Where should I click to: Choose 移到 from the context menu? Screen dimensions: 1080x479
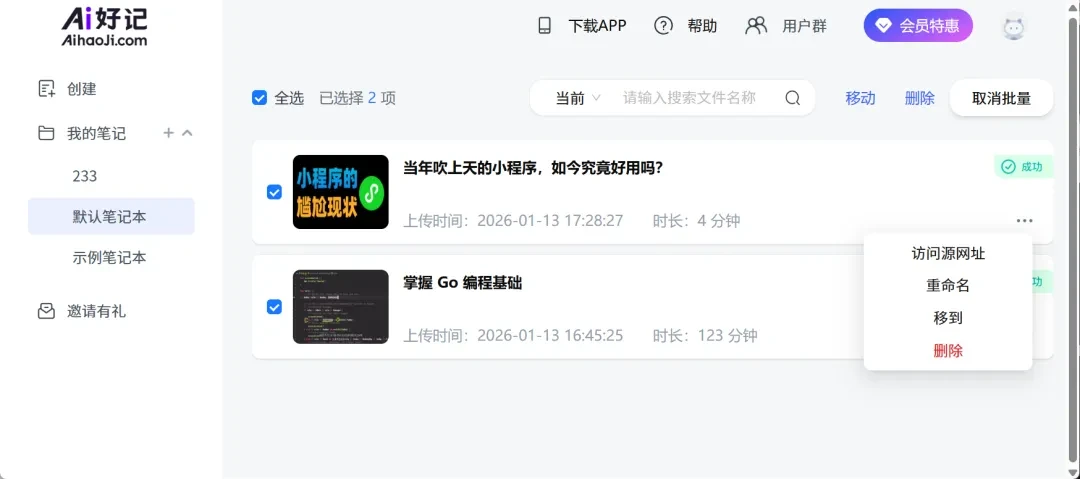click(948, 318)
